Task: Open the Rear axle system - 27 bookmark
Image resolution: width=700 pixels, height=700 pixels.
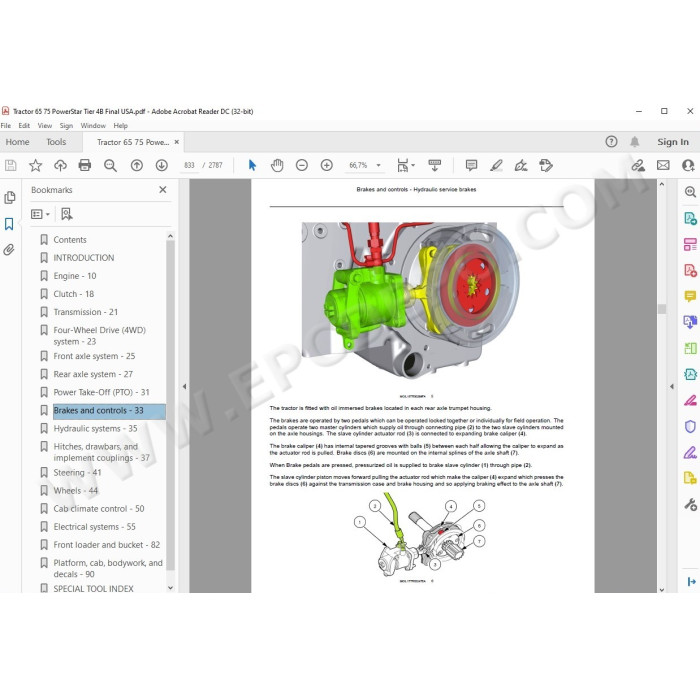Action: (x=93, y=374)
